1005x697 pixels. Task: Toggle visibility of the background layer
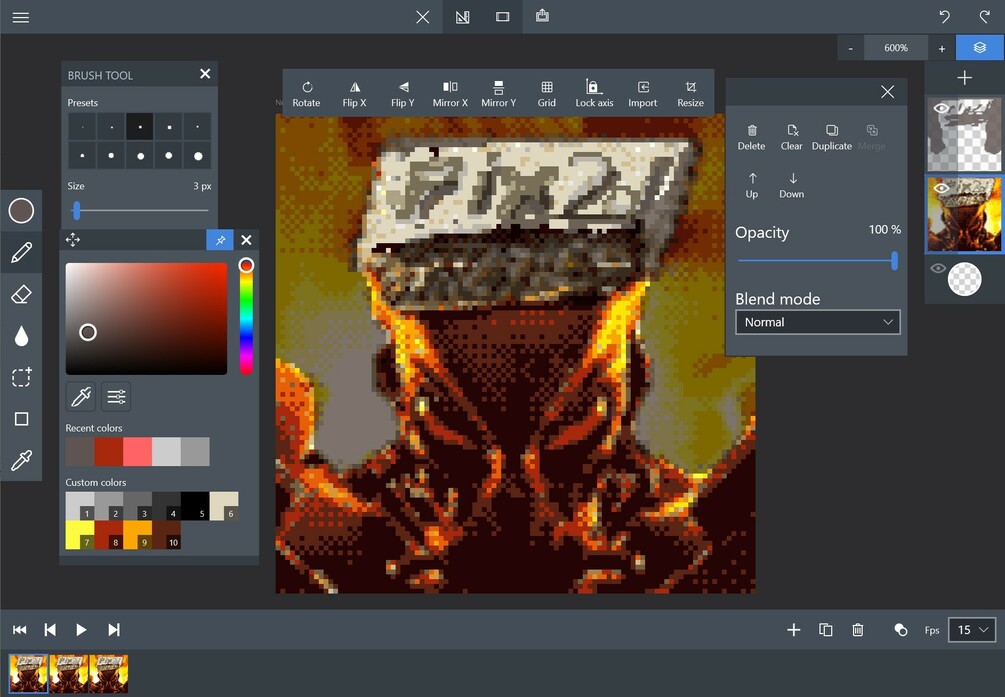click(938, 268)
